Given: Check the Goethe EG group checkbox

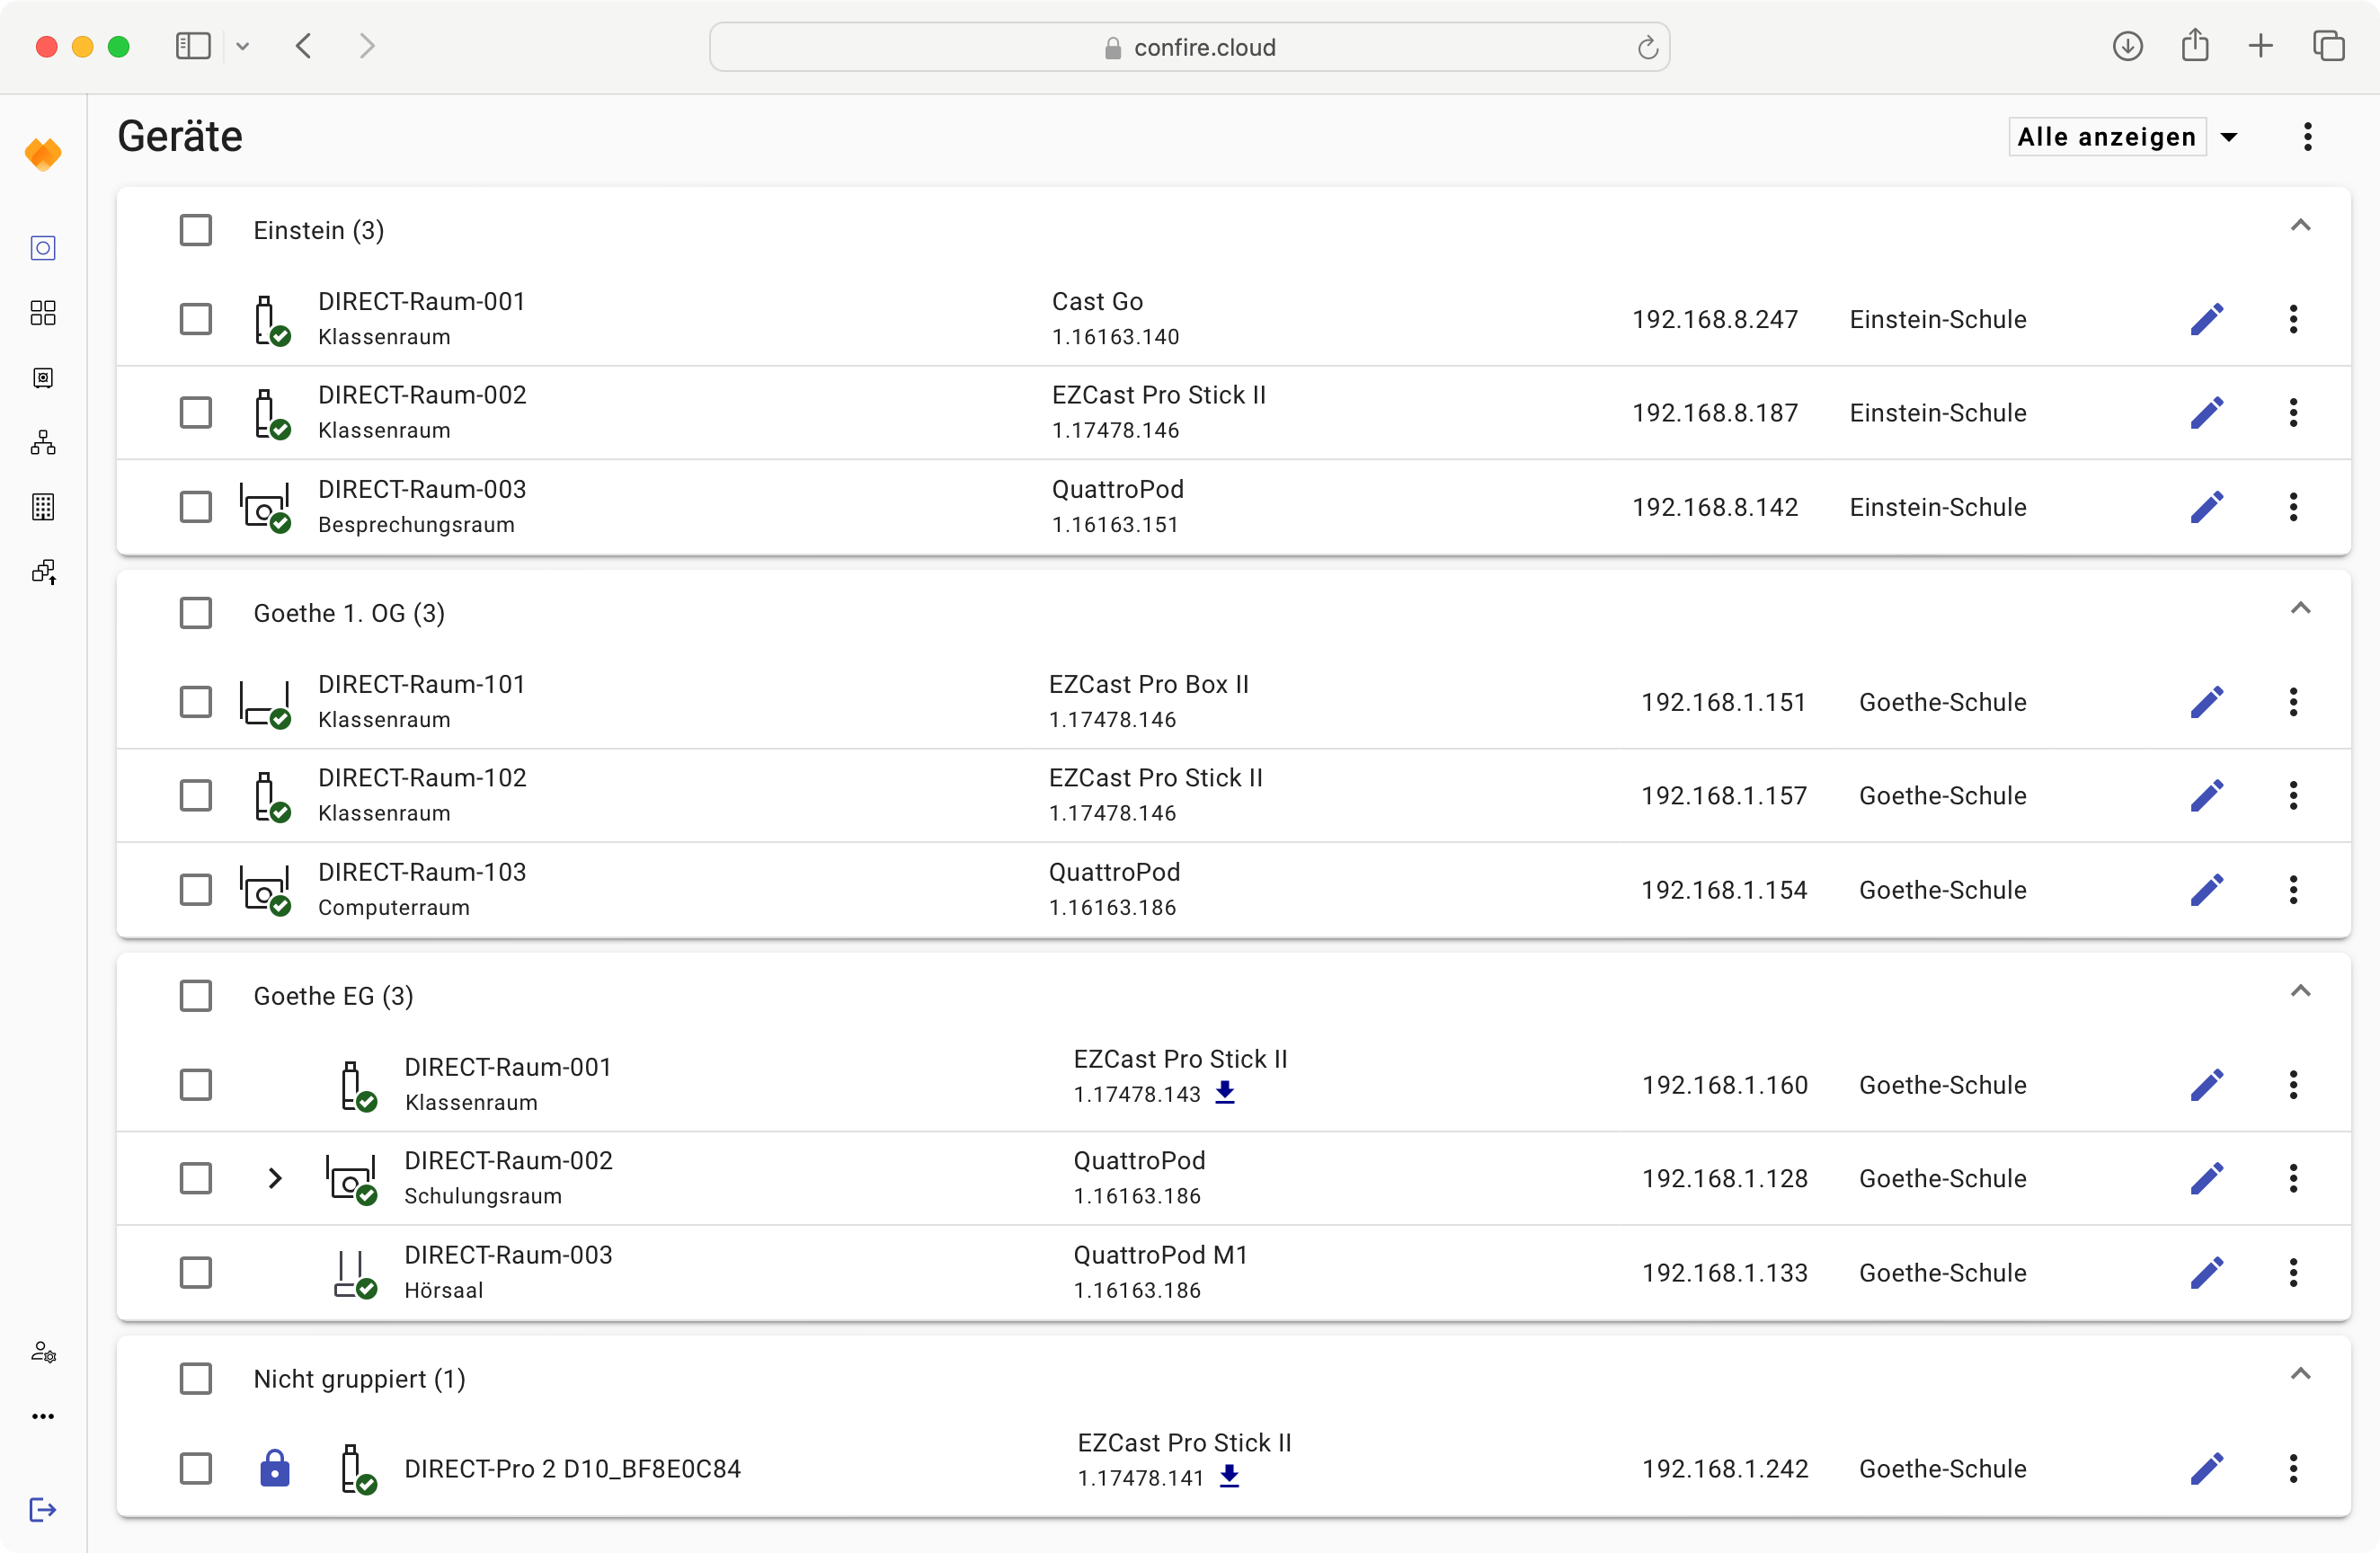Looking at the screenshot, I should tap(196, 996).
